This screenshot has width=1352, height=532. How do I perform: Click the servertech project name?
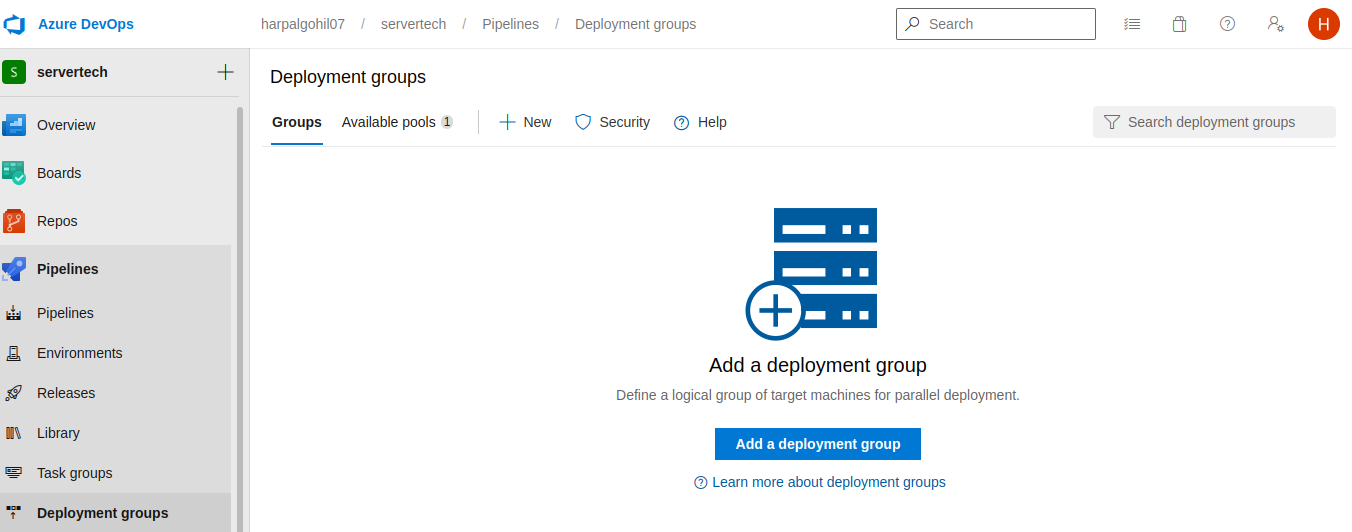[x=72, y=72]
